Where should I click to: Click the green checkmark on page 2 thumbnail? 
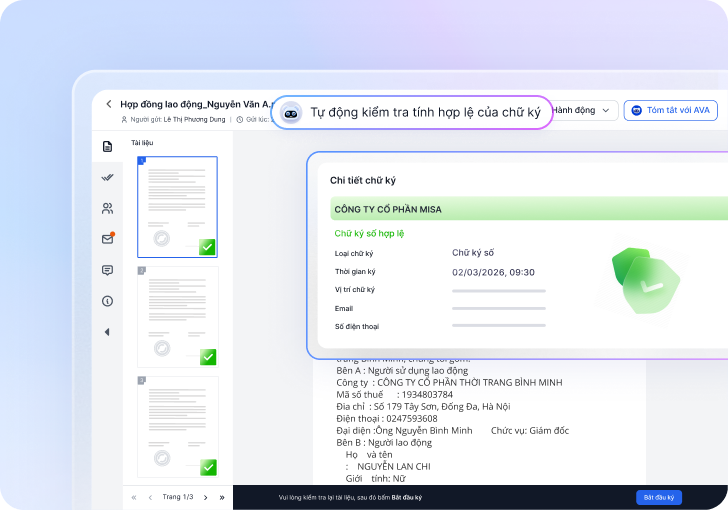[x=208, y=357]
